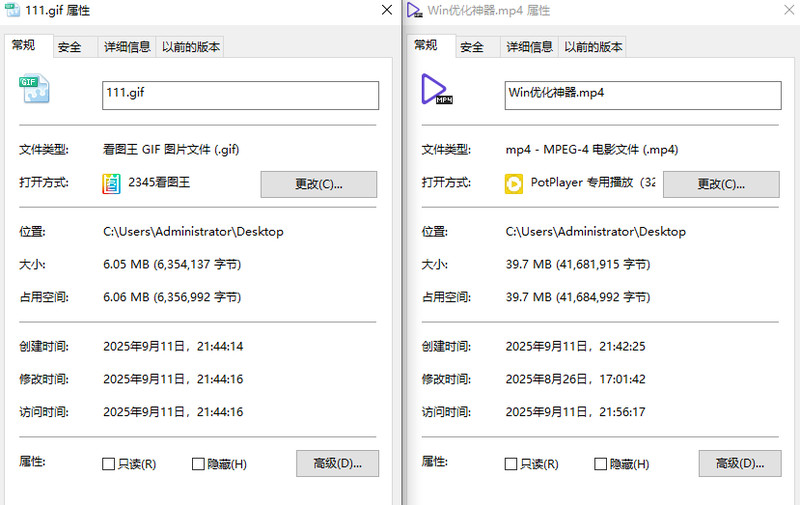
Task: Click Win优化神器.mp4 属性 window title text
Action: (x=489, y=10)
